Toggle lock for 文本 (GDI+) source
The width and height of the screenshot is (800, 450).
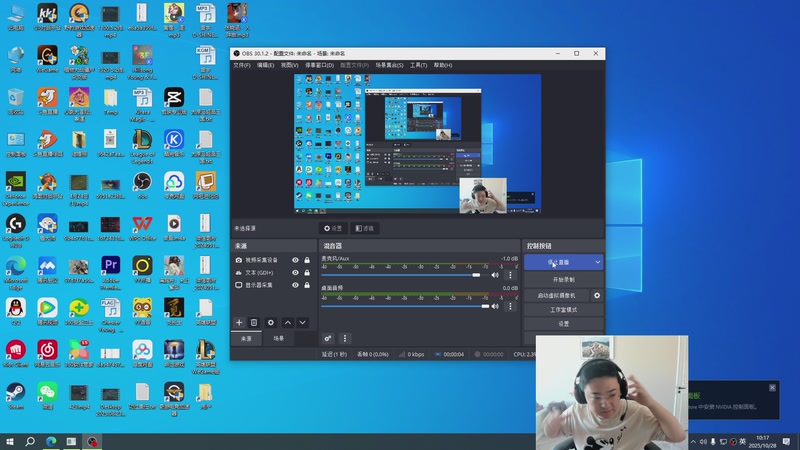(307, 273)
